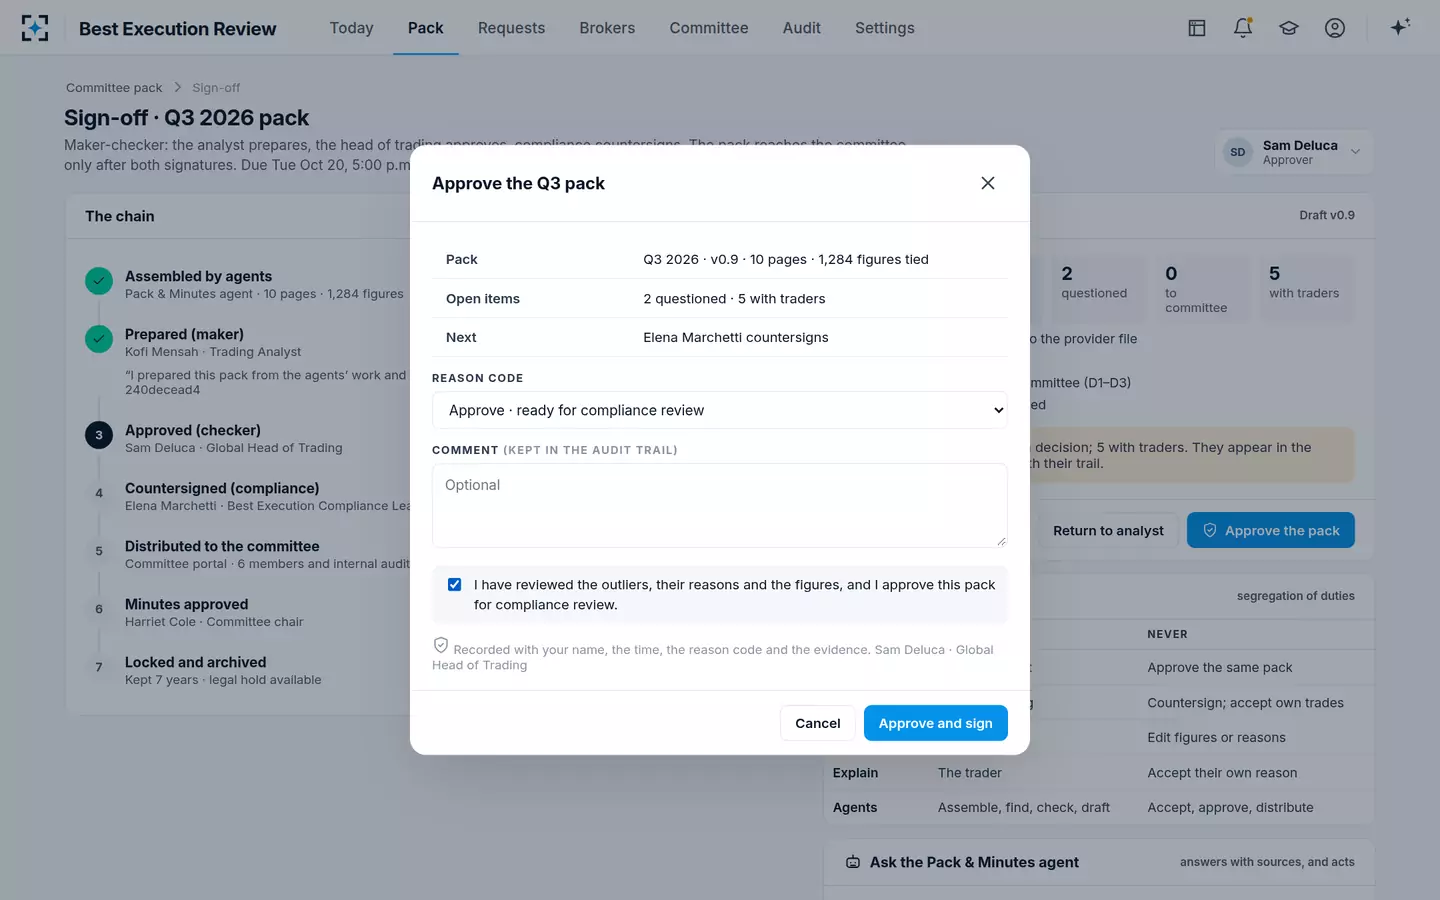Click the Best Execution Review logo icon

pyautogui.click(x=35, y=28)
